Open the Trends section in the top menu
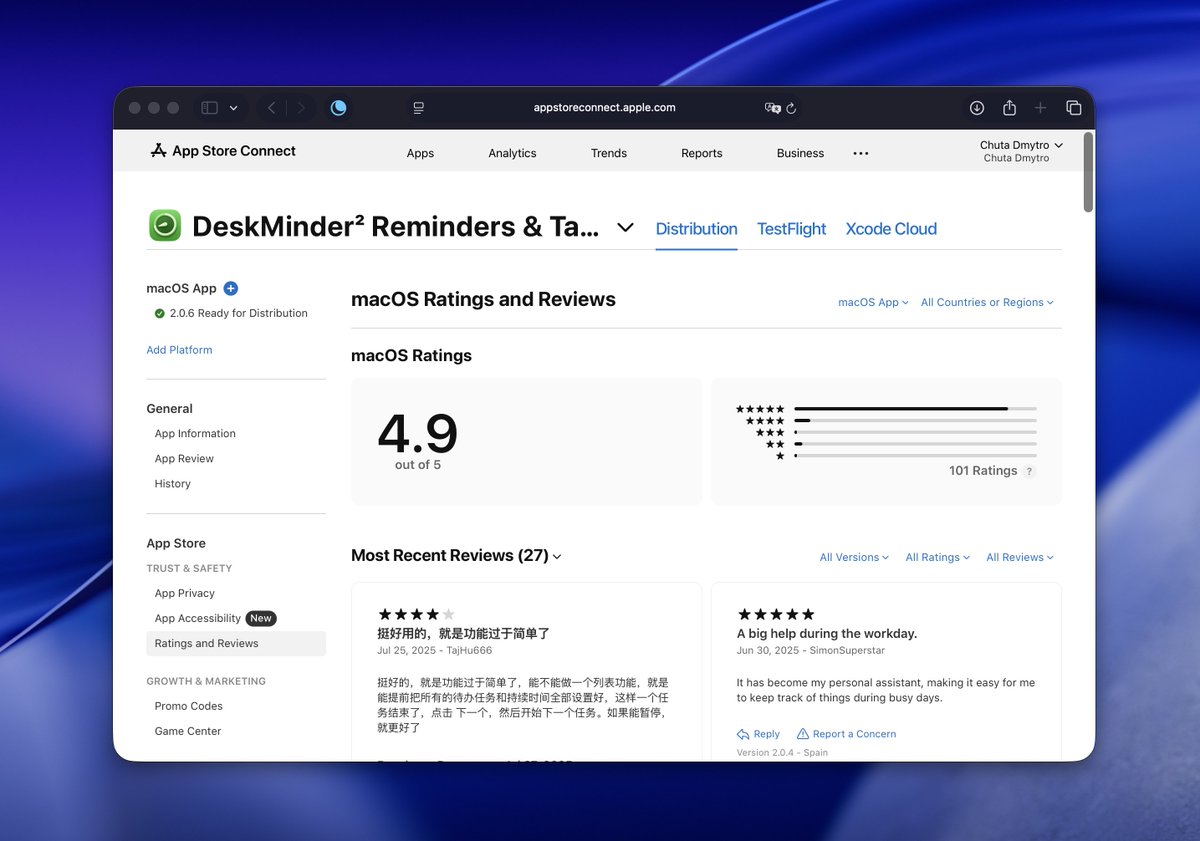The image size is (1200, 841). [x=608, y=153]
